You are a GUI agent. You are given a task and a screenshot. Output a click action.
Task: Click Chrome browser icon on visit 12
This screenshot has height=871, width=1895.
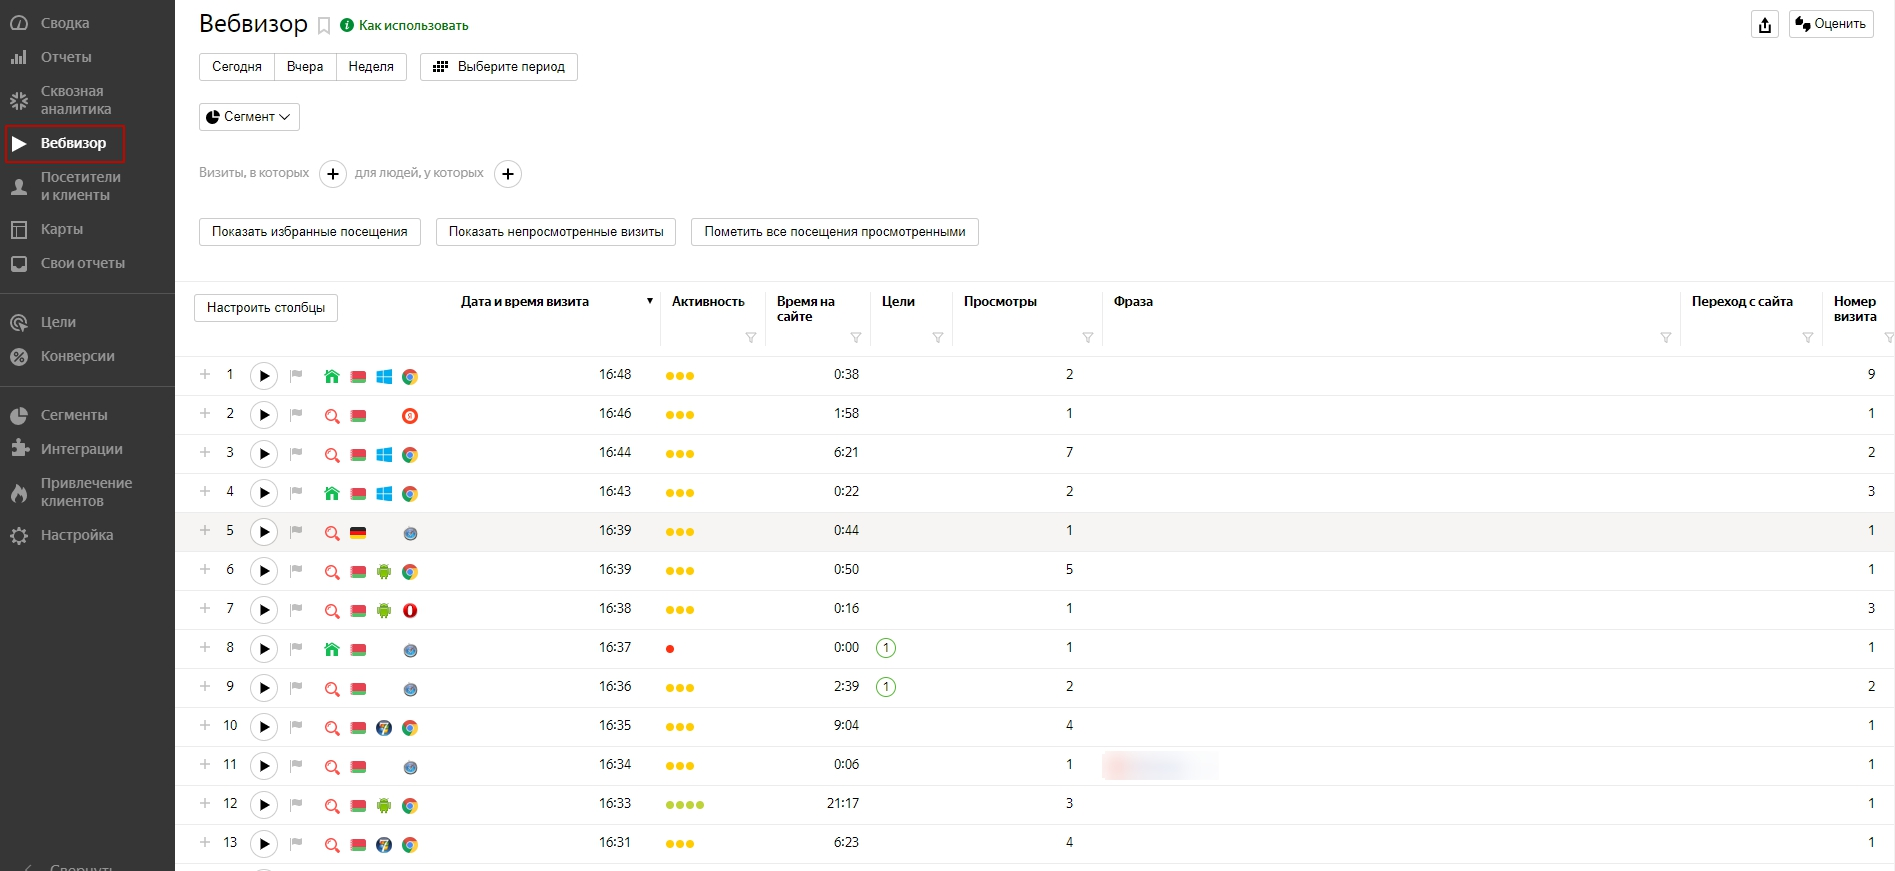click(410, 806)
